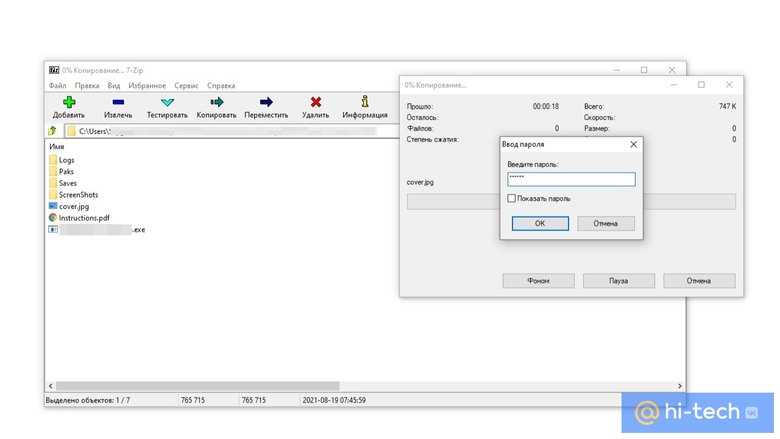Image resolution: width=780 pixels, height=439 pixels.
Task: Click the cover.jpg file name in the list
Action: tap(74, 206)
